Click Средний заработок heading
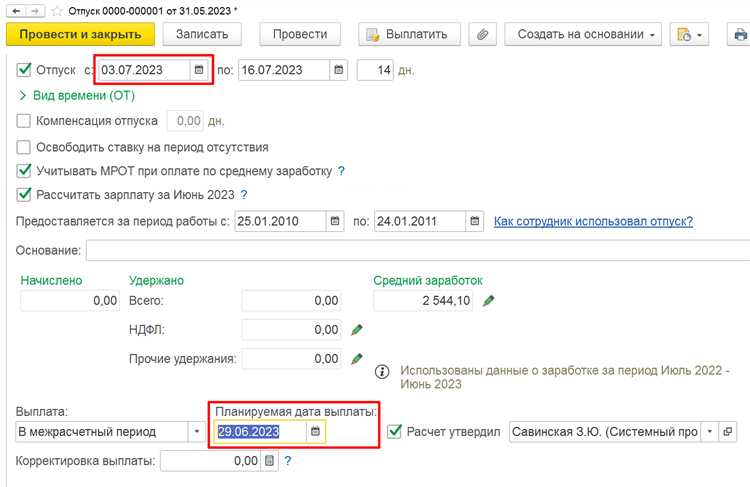Screen dimensions: 750x487 coord(428,280)
